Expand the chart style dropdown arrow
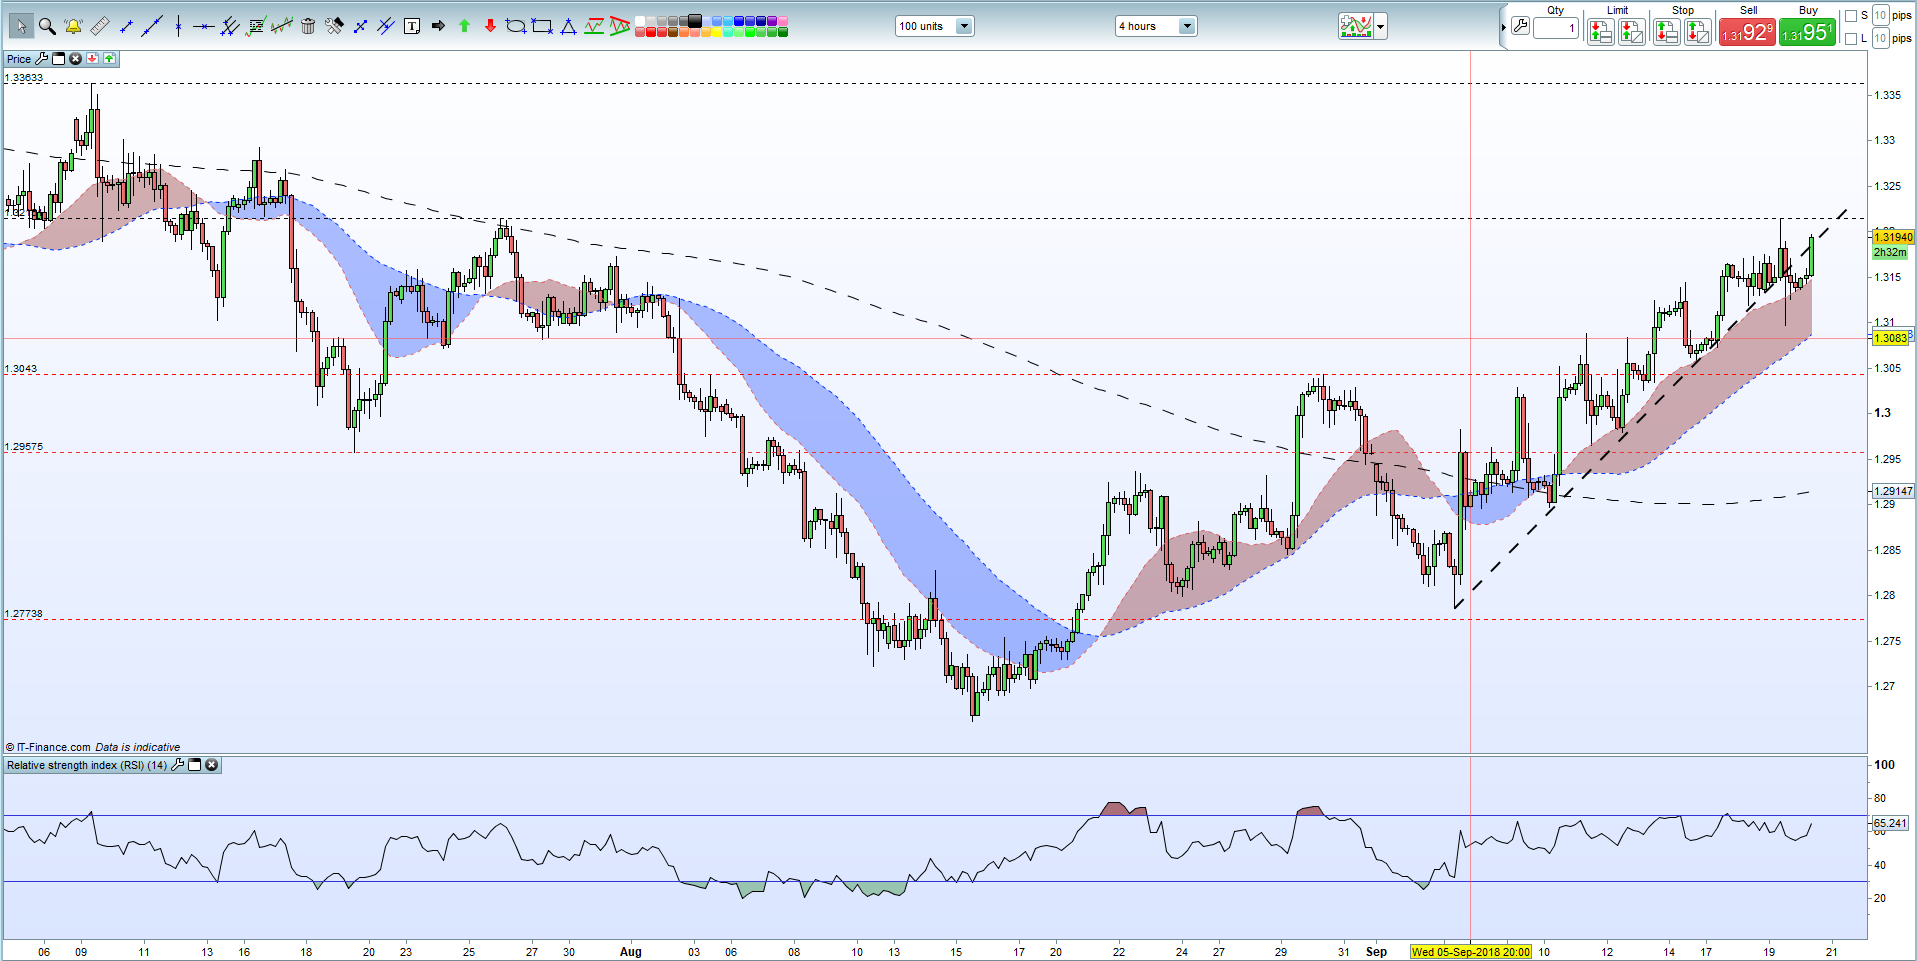The width and height of the screenshot is (1917, 961). tap(1381, 27)
